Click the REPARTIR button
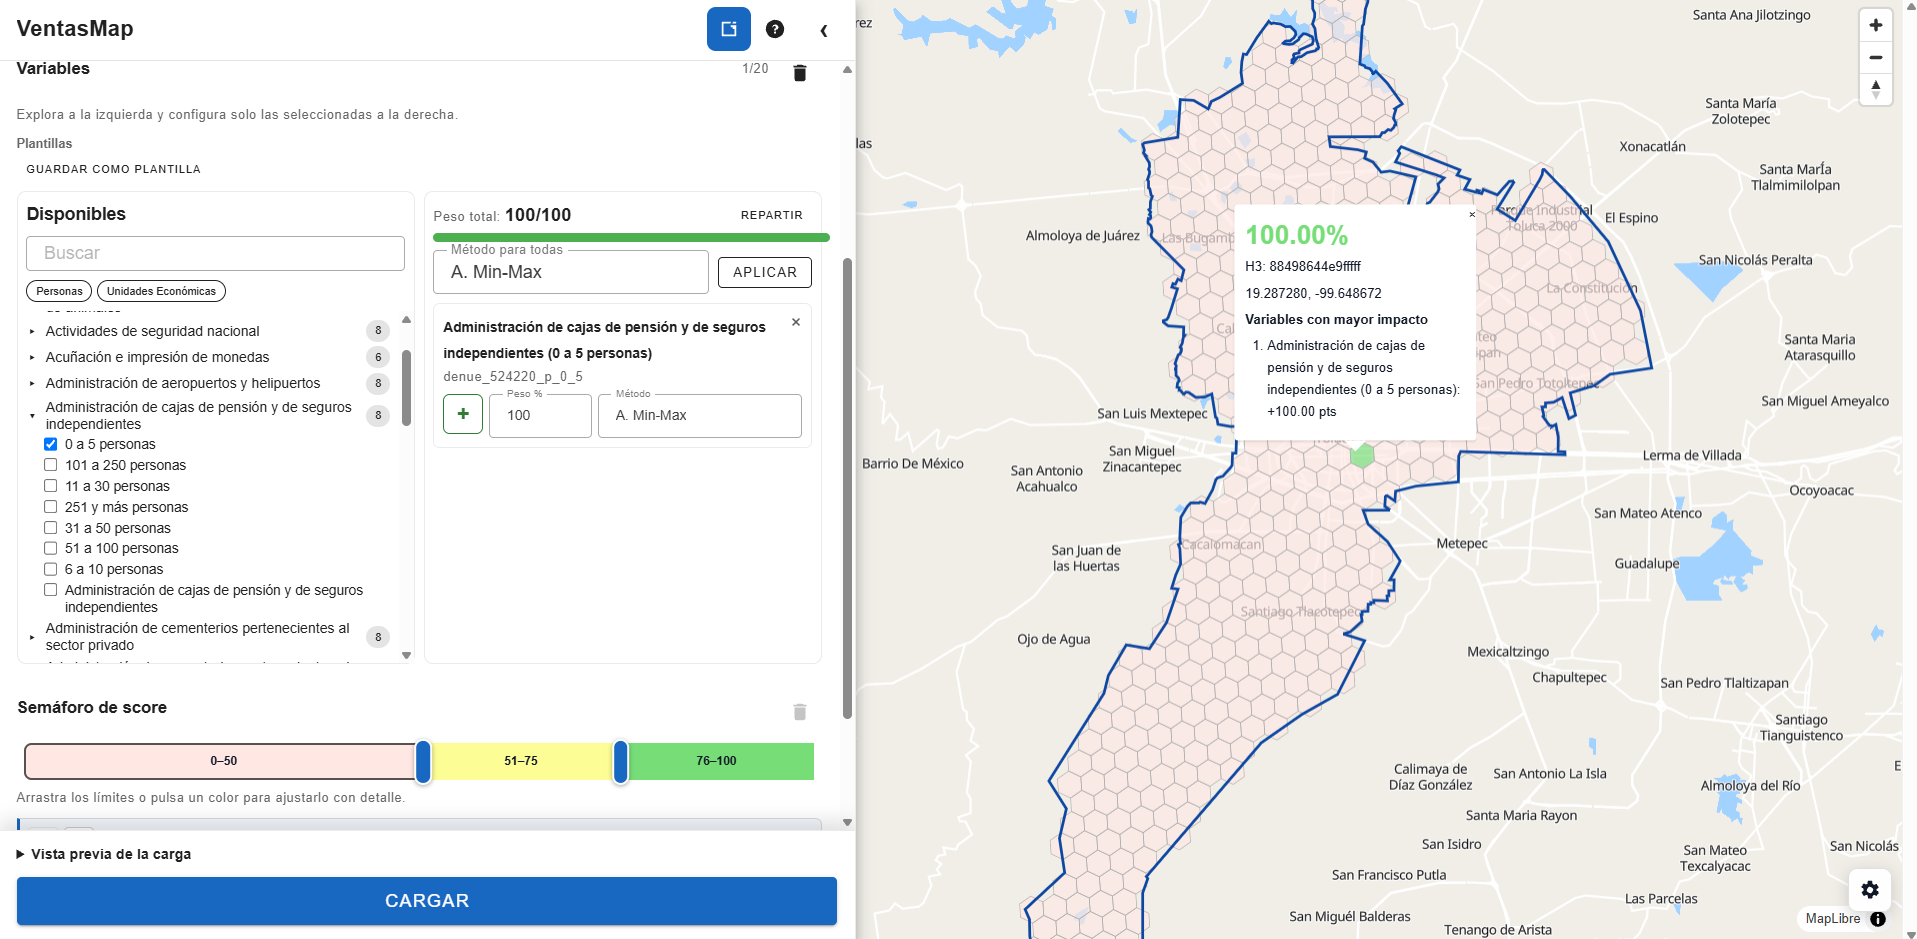1917x939 pixels. [772, 215]
